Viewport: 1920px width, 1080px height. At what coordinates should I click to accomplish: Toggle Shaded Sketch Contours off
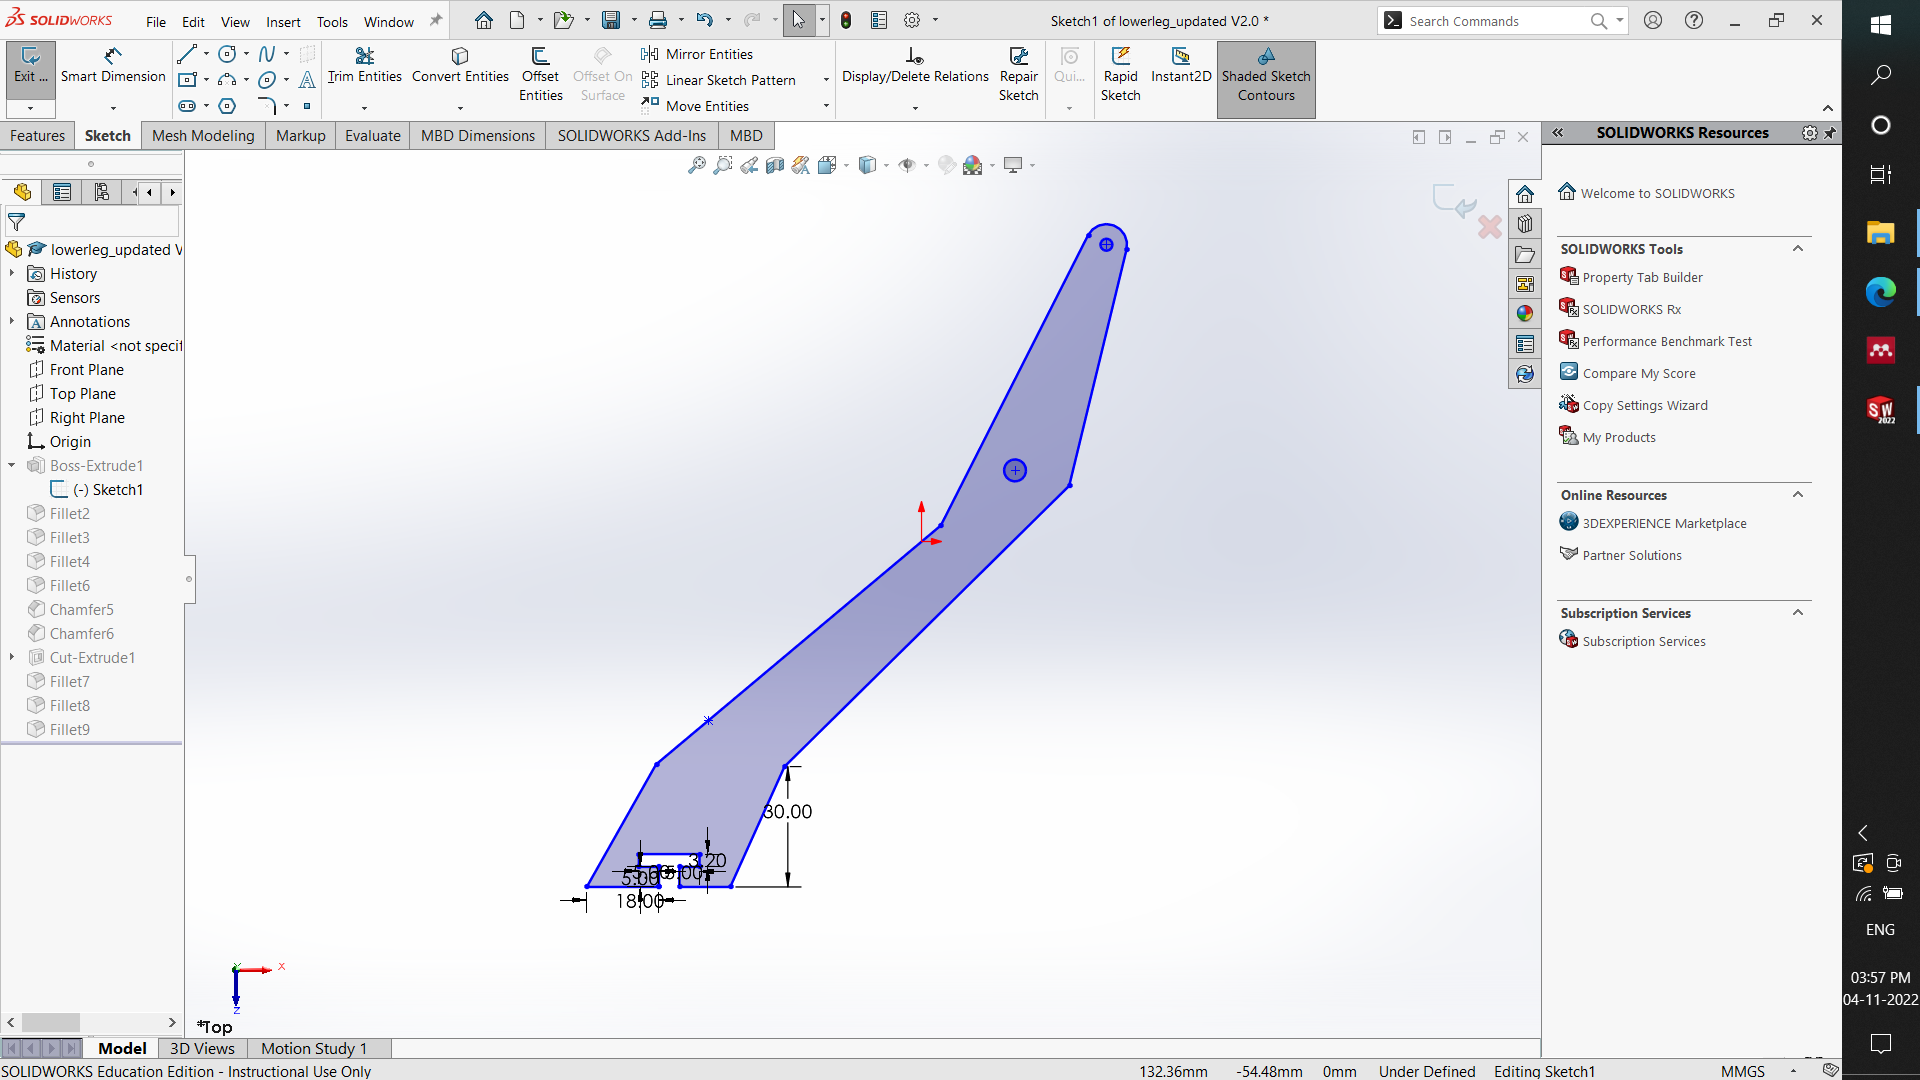pos(1266,75)
